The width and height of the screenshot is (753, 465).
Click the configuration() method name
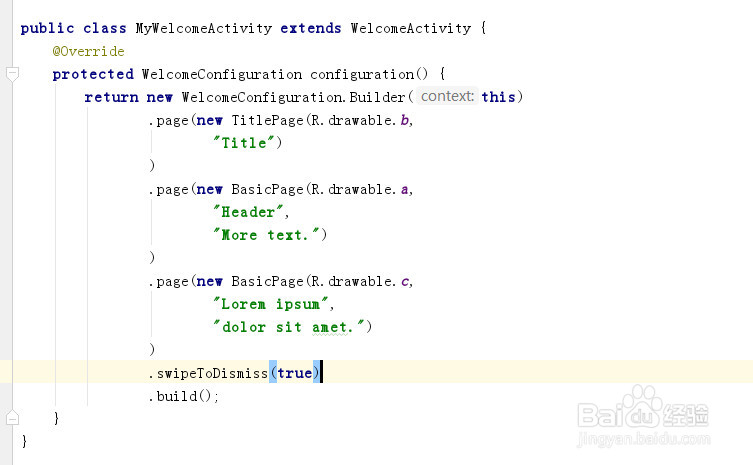coord(369,74)
